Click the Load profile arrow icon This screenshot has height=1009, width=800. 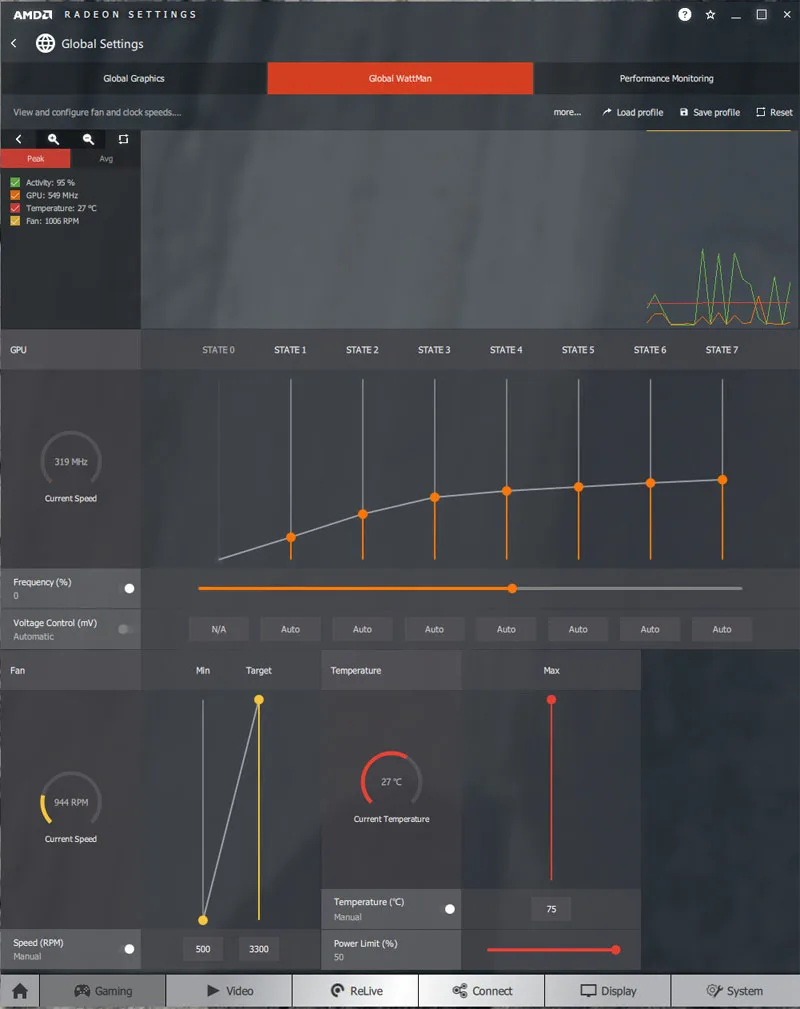tap(606, 112)
